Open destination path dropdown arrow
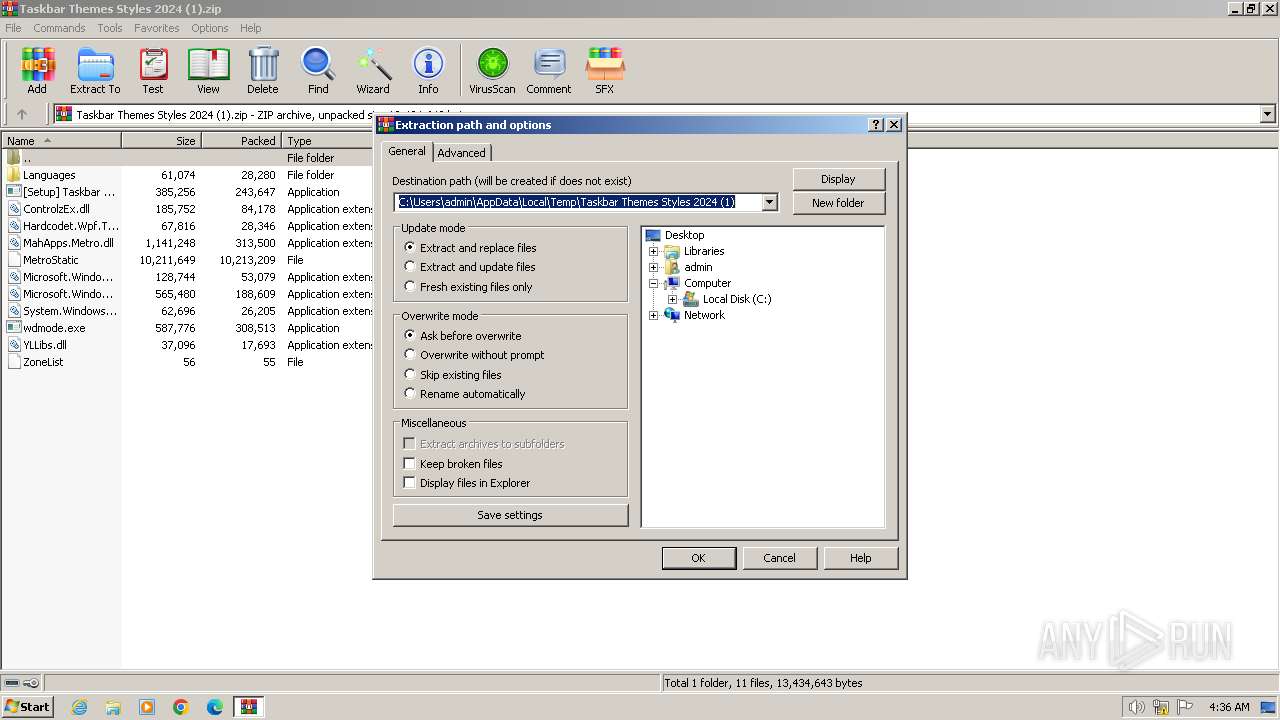The height and width of the screenshot is (720, 1280). pyautogui.click(x=769, y=202)
